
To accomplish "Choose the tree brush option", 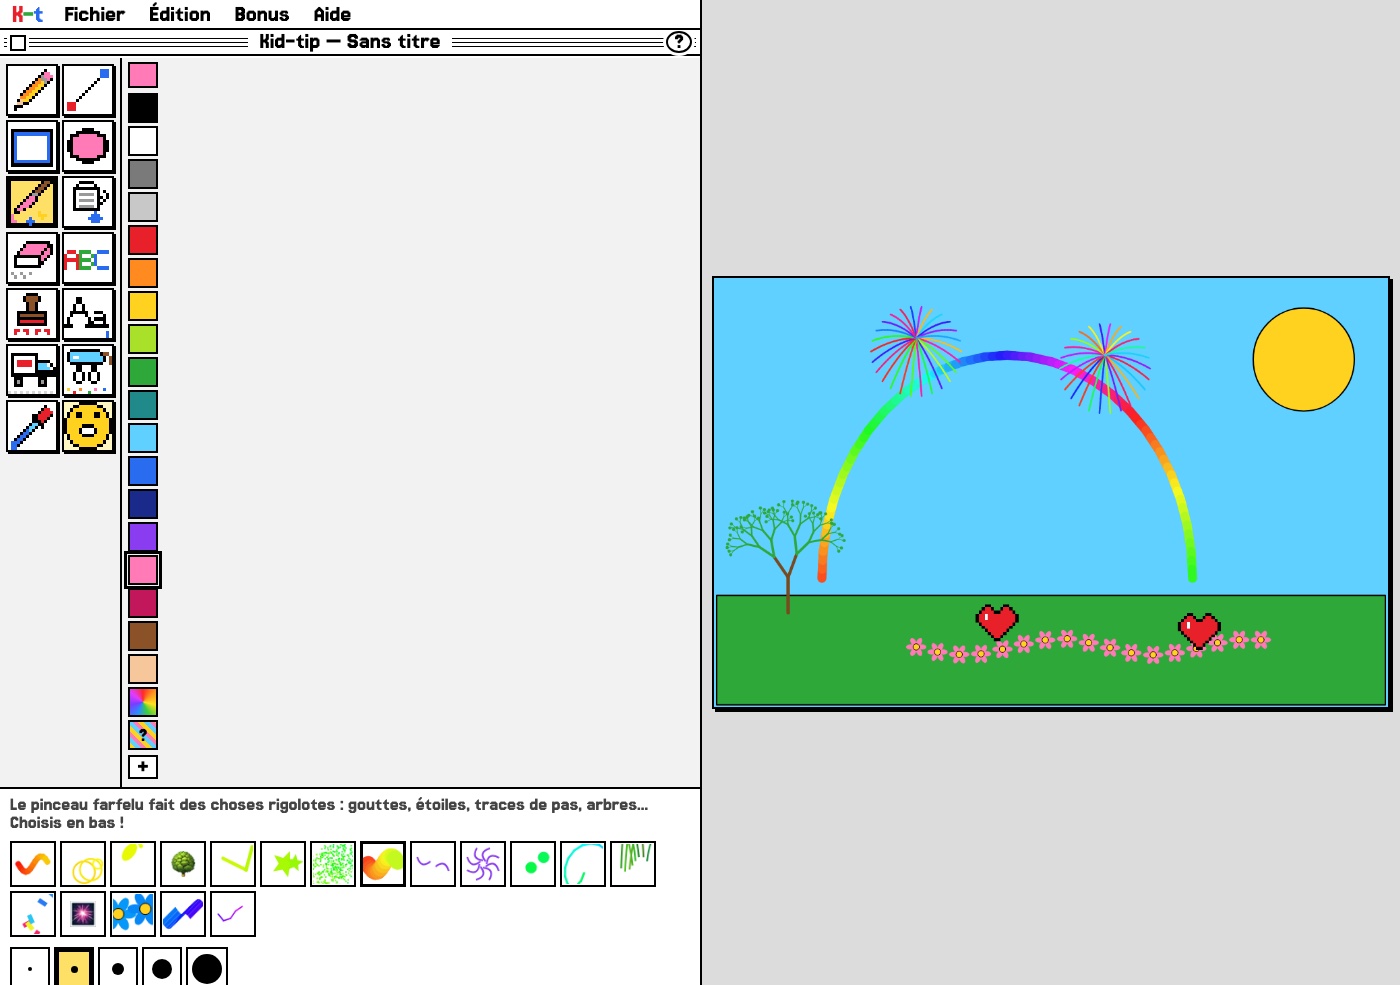I will (x=183, y=864).
